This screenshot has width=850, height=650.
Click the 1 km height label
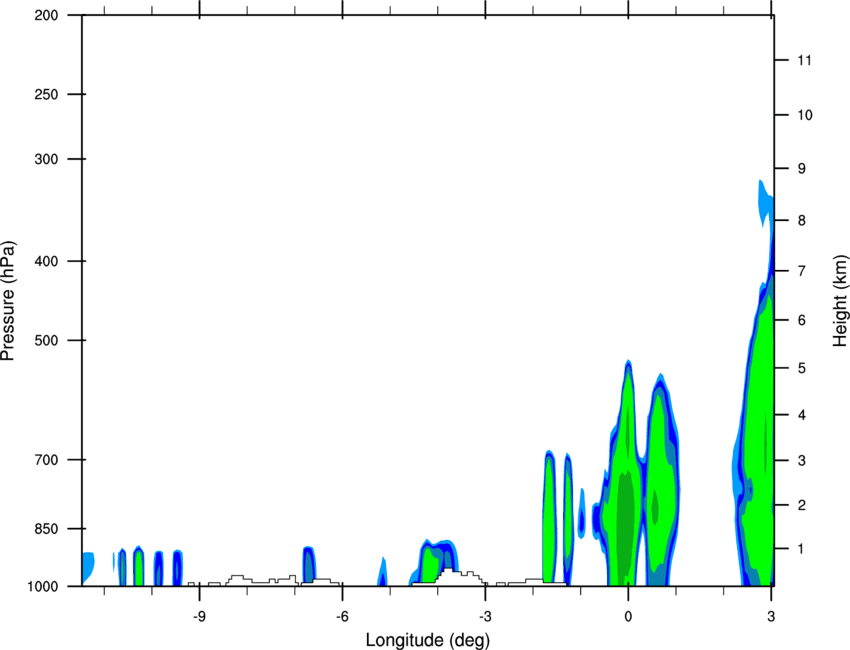pos(802,549)
